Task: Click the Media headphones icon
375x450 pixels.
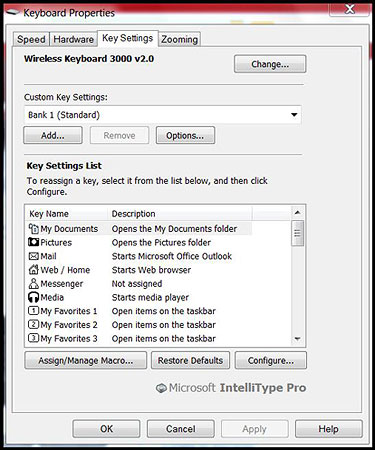Action: point(33,297)
